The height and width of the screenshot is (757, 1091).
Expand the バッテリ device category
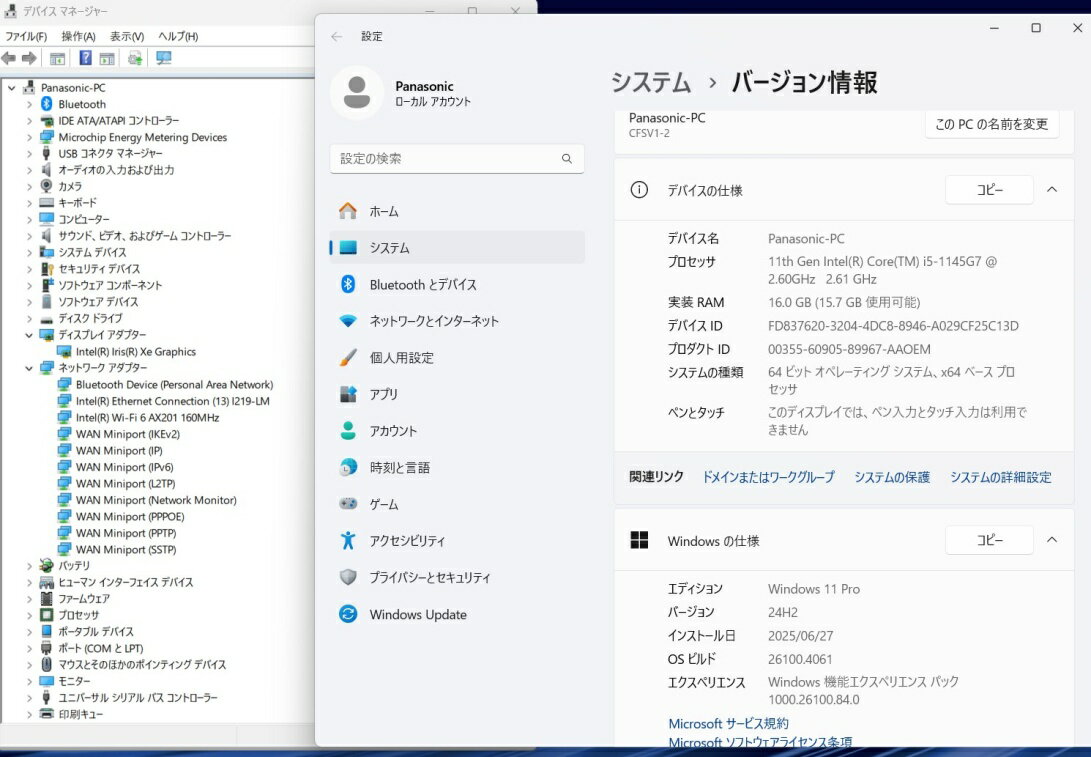[x=29, y=566]
